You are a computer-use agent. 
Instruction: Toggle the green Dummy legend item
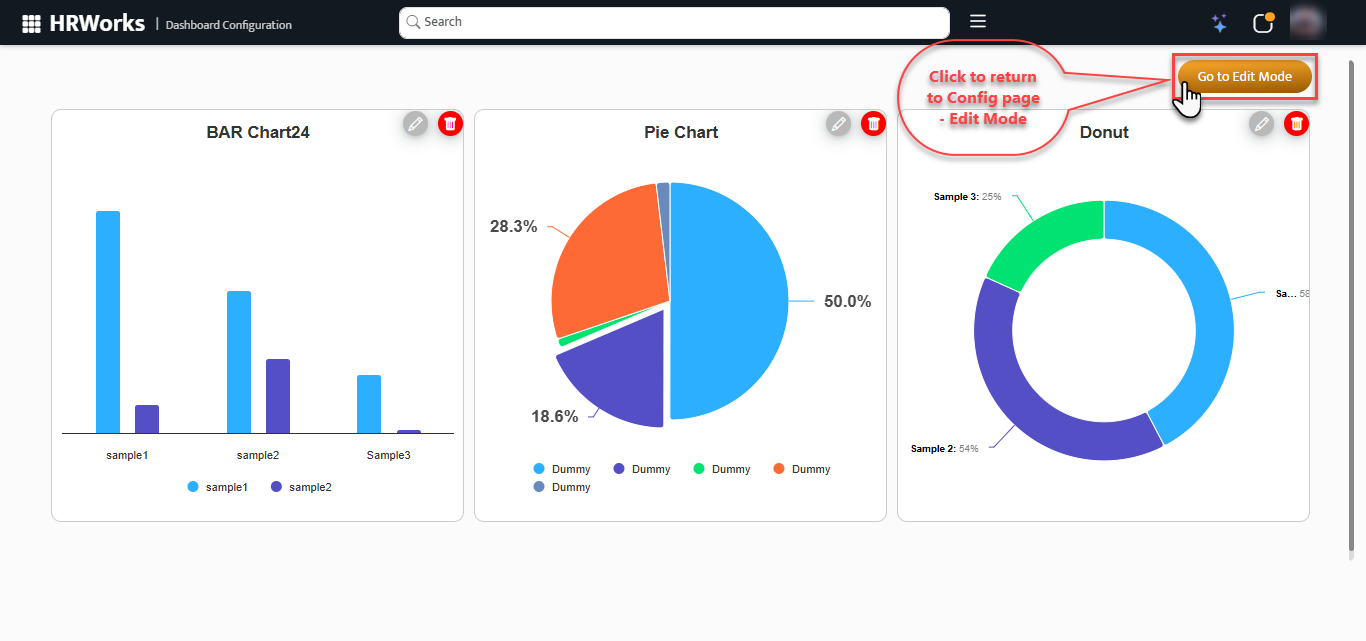[721, 469]
